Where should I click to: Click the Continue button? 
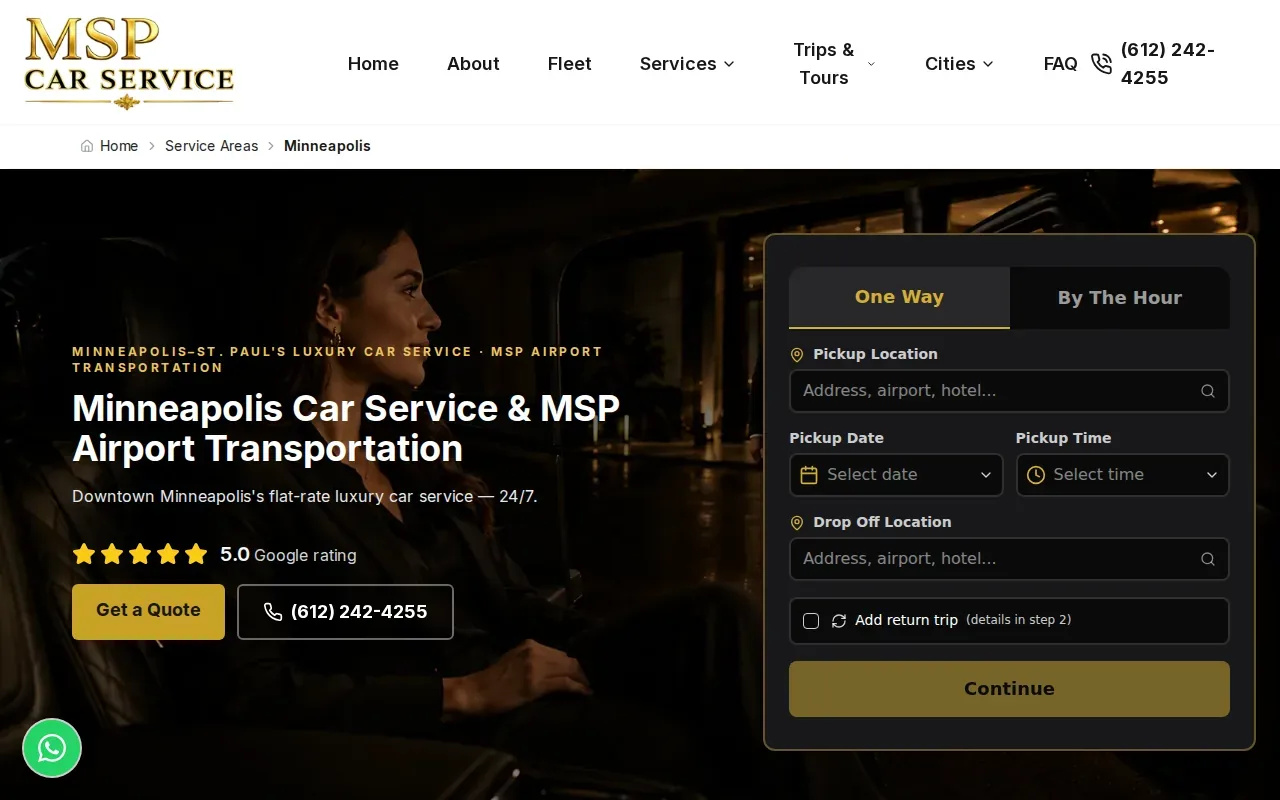pos(1009,689)
